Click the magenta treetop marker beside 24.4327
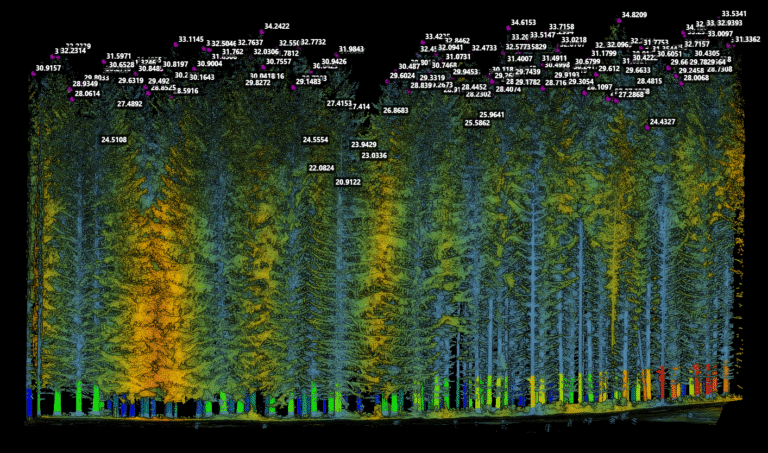Image resolution: width=768 pixels, height=453 pixels. point(647,127)
